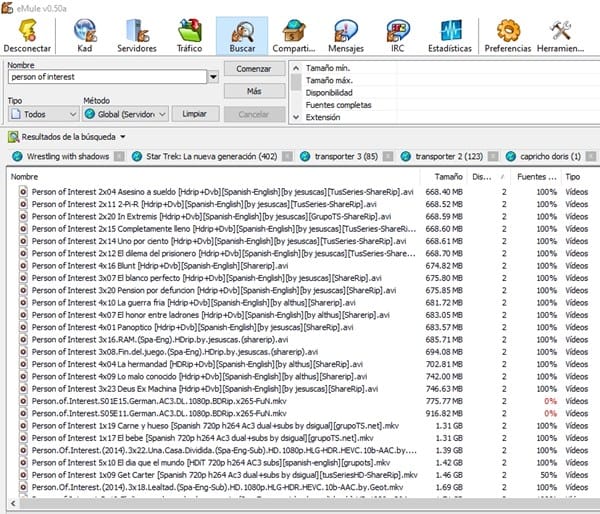Close the transporter 3 (85) tab

pos(388,156)
